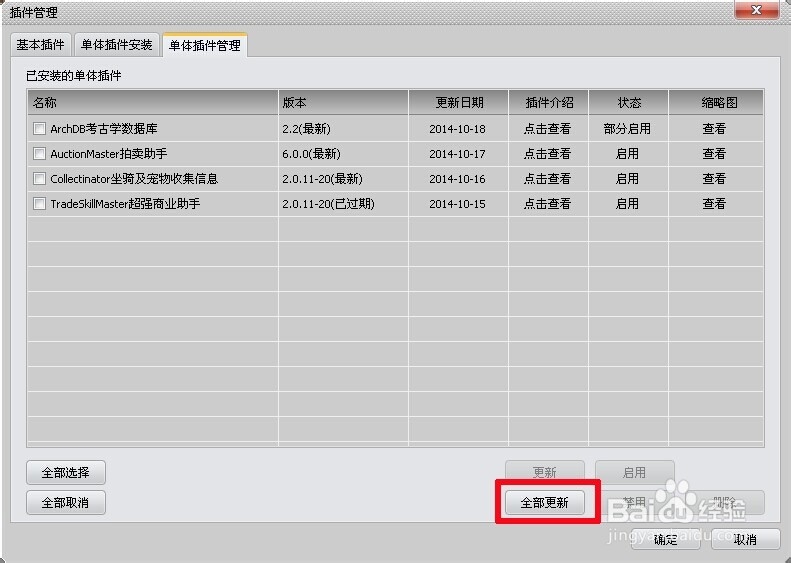Select the Collectinator坐骑及宠物收集信息 plugin name
The width and height of the screenshot is (791, 563).
tap(134, 179)
